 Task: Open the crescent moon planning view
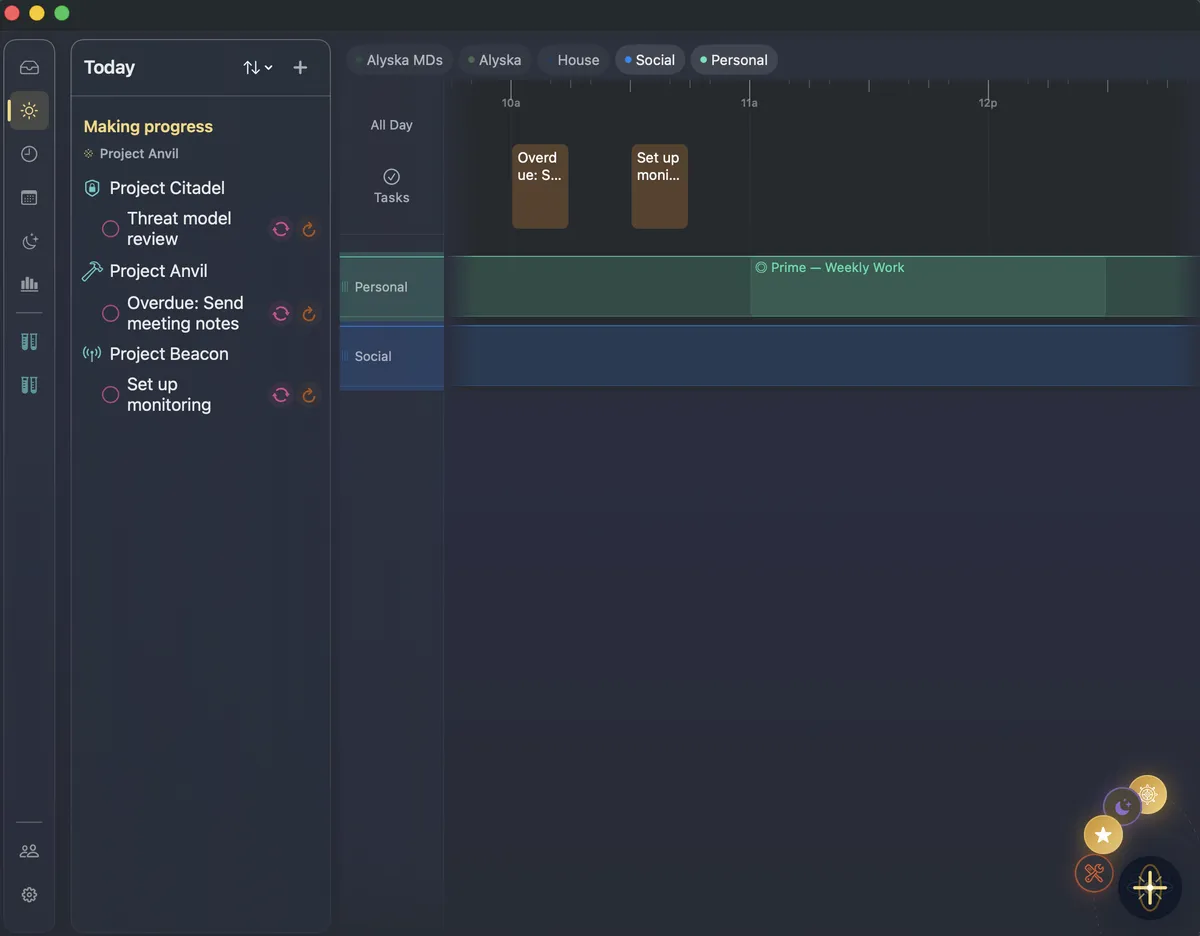tap(29, 240)
